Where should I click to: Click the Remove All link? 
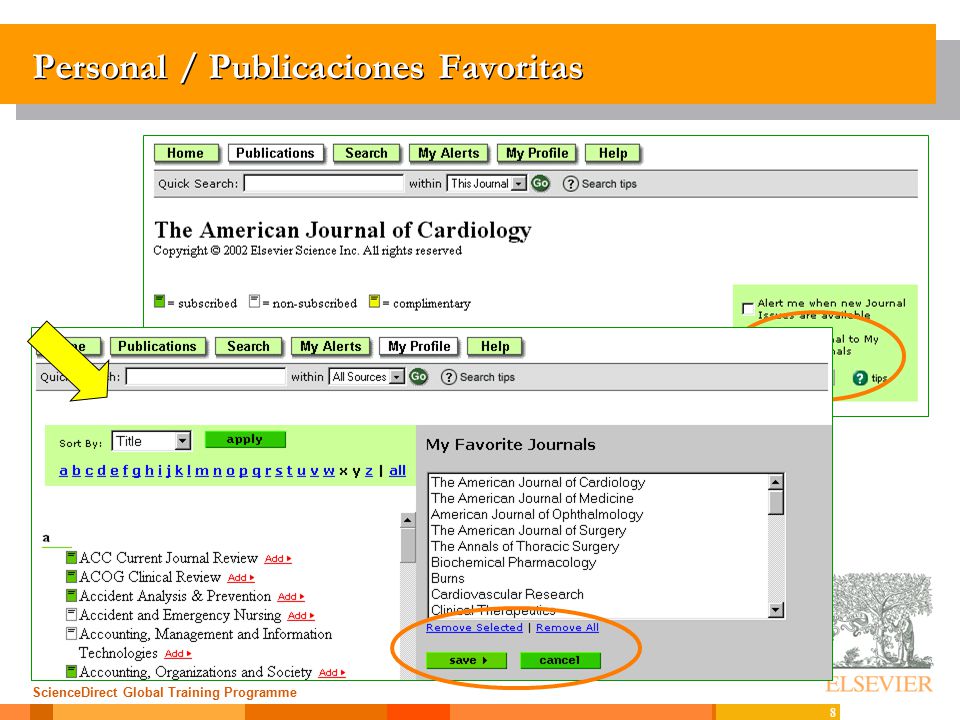568,628
